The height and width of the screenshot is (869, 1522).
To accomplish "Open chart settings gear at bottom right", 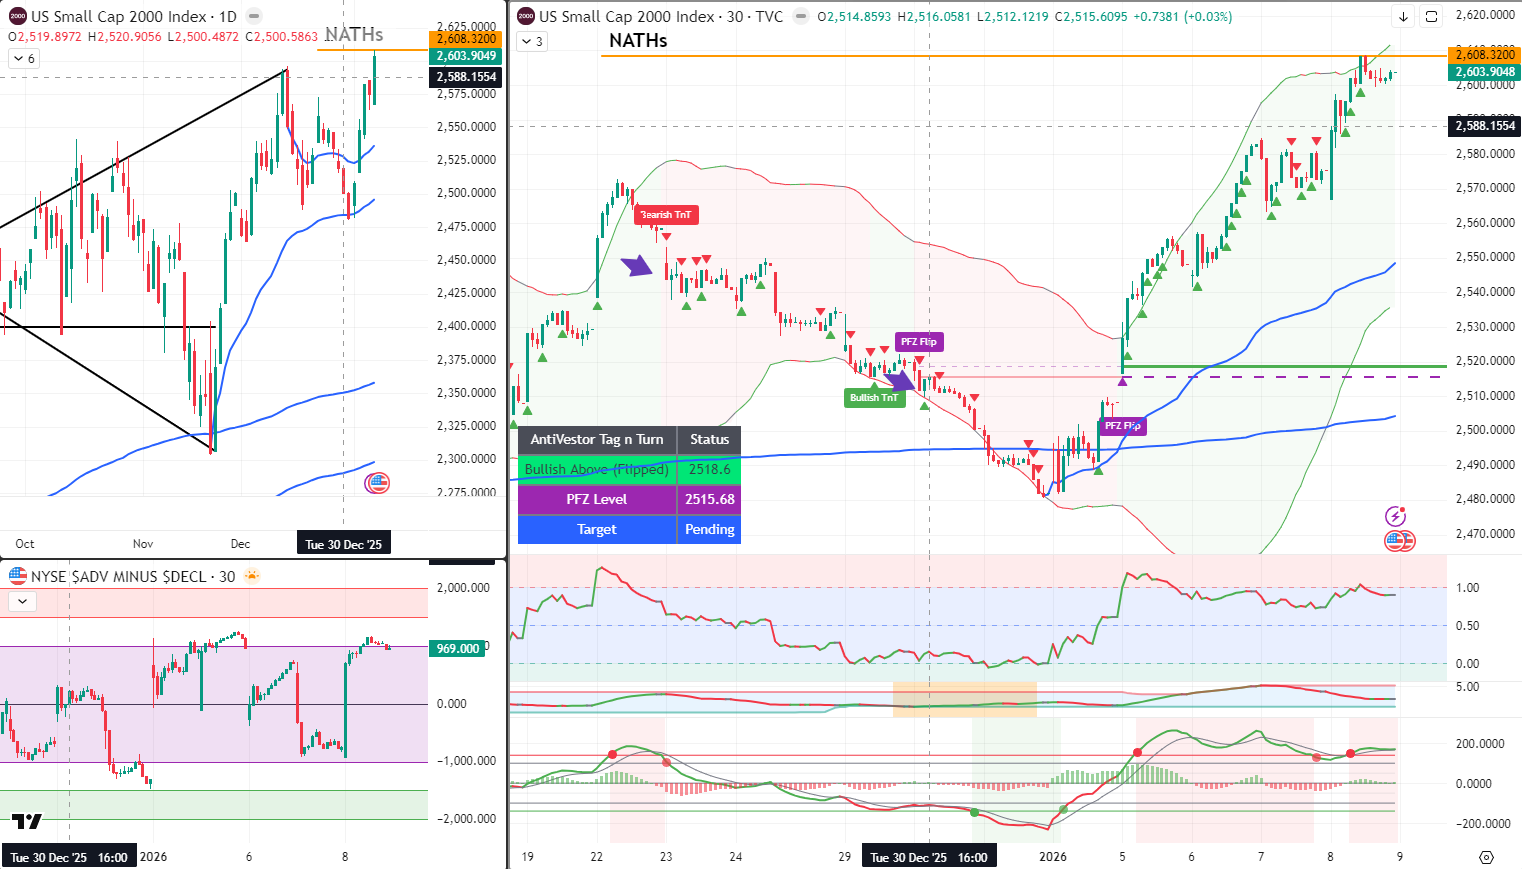I will tap(1486, 857).
